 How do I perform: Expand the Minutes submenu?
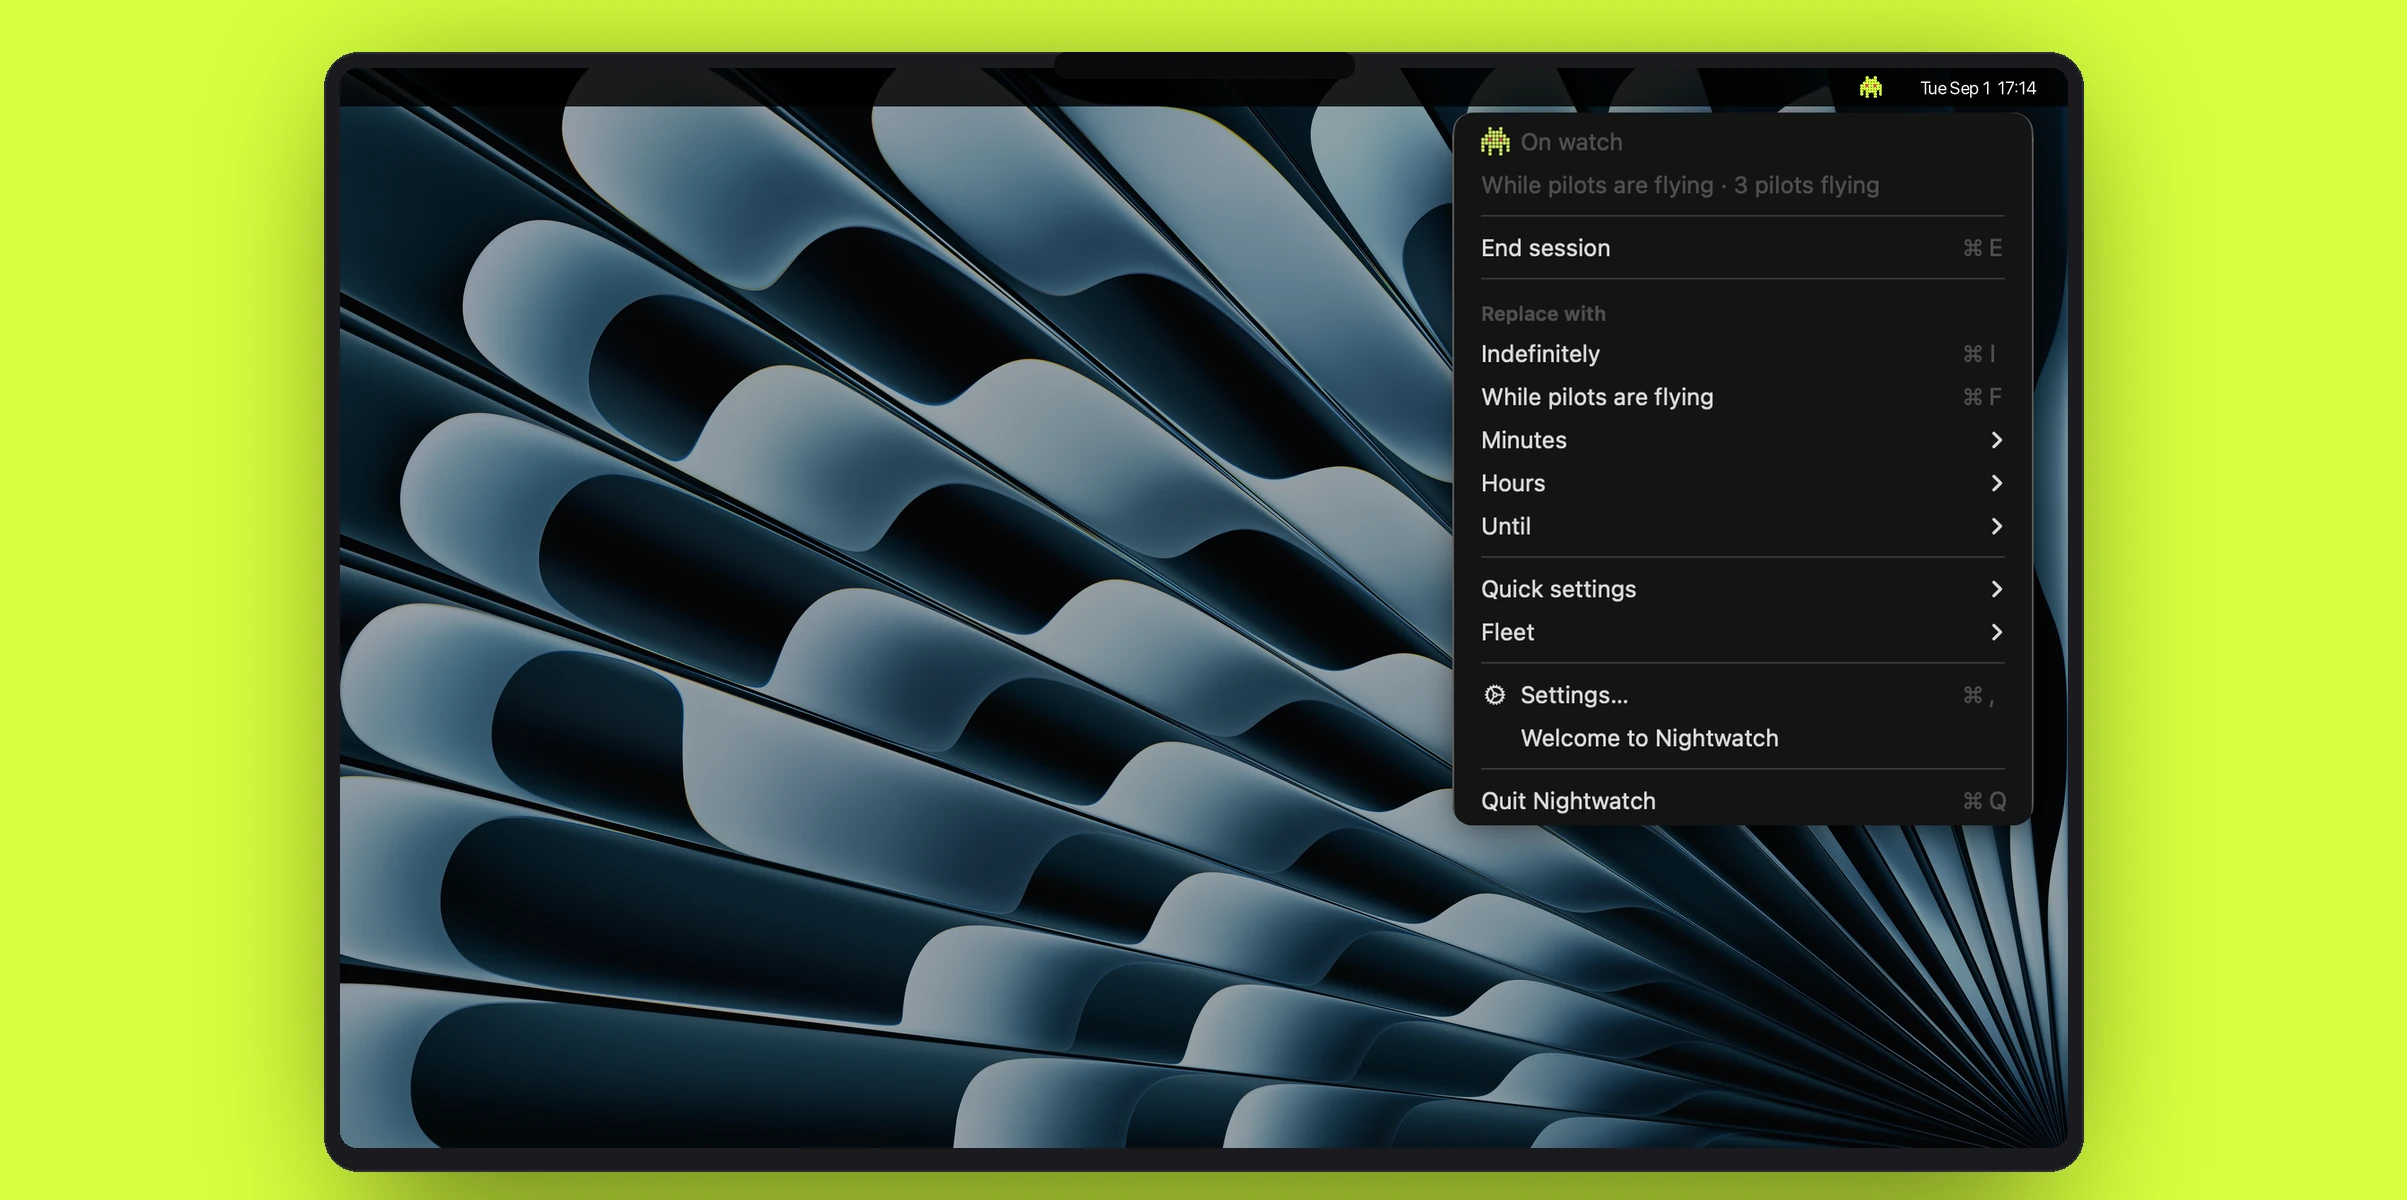tap(1742, 440)
